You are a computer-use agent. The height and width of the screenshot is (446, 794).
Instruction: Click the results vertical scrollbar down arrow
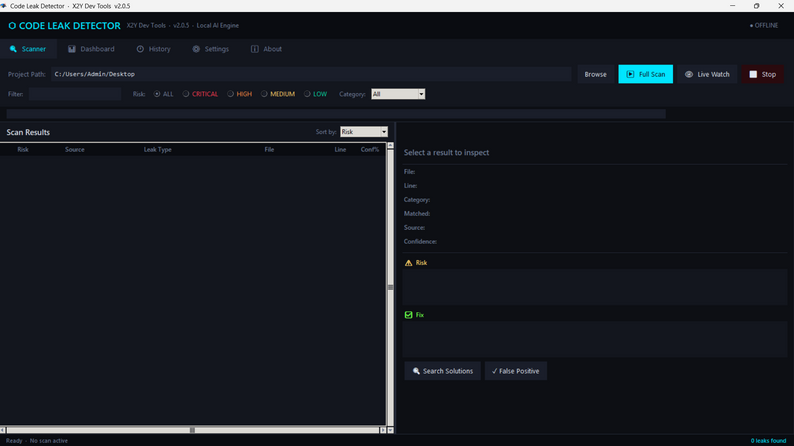390,430
